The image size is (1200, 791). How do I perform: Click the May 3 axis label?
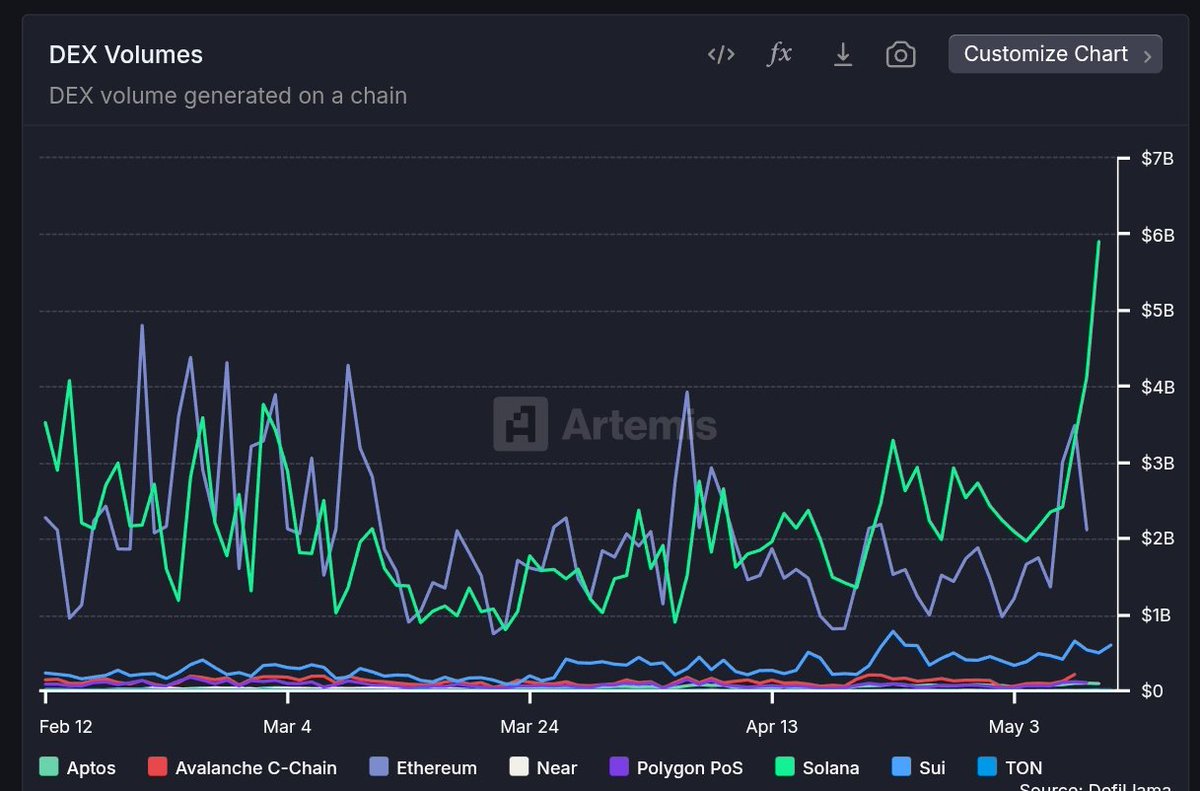pyautogui.click(x=1015, y=726)
